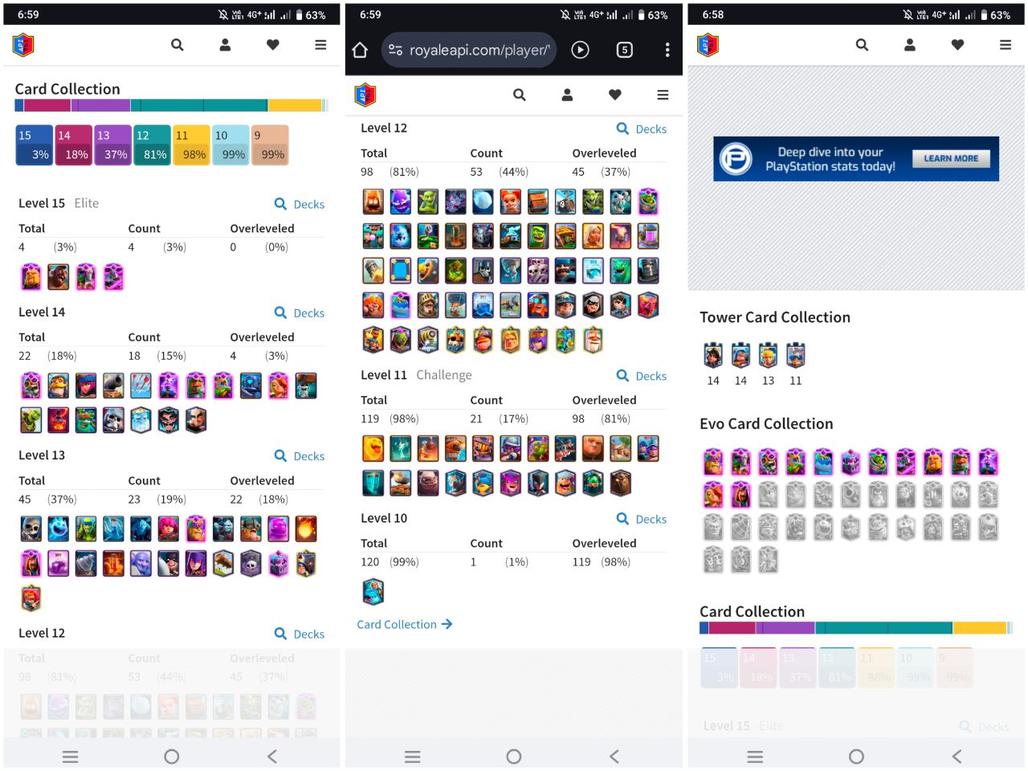The width and height of the screenshot is (1028, 771).
Task: Click LEARN MORE on the PlayStation ad
Action: coord(951,158)
